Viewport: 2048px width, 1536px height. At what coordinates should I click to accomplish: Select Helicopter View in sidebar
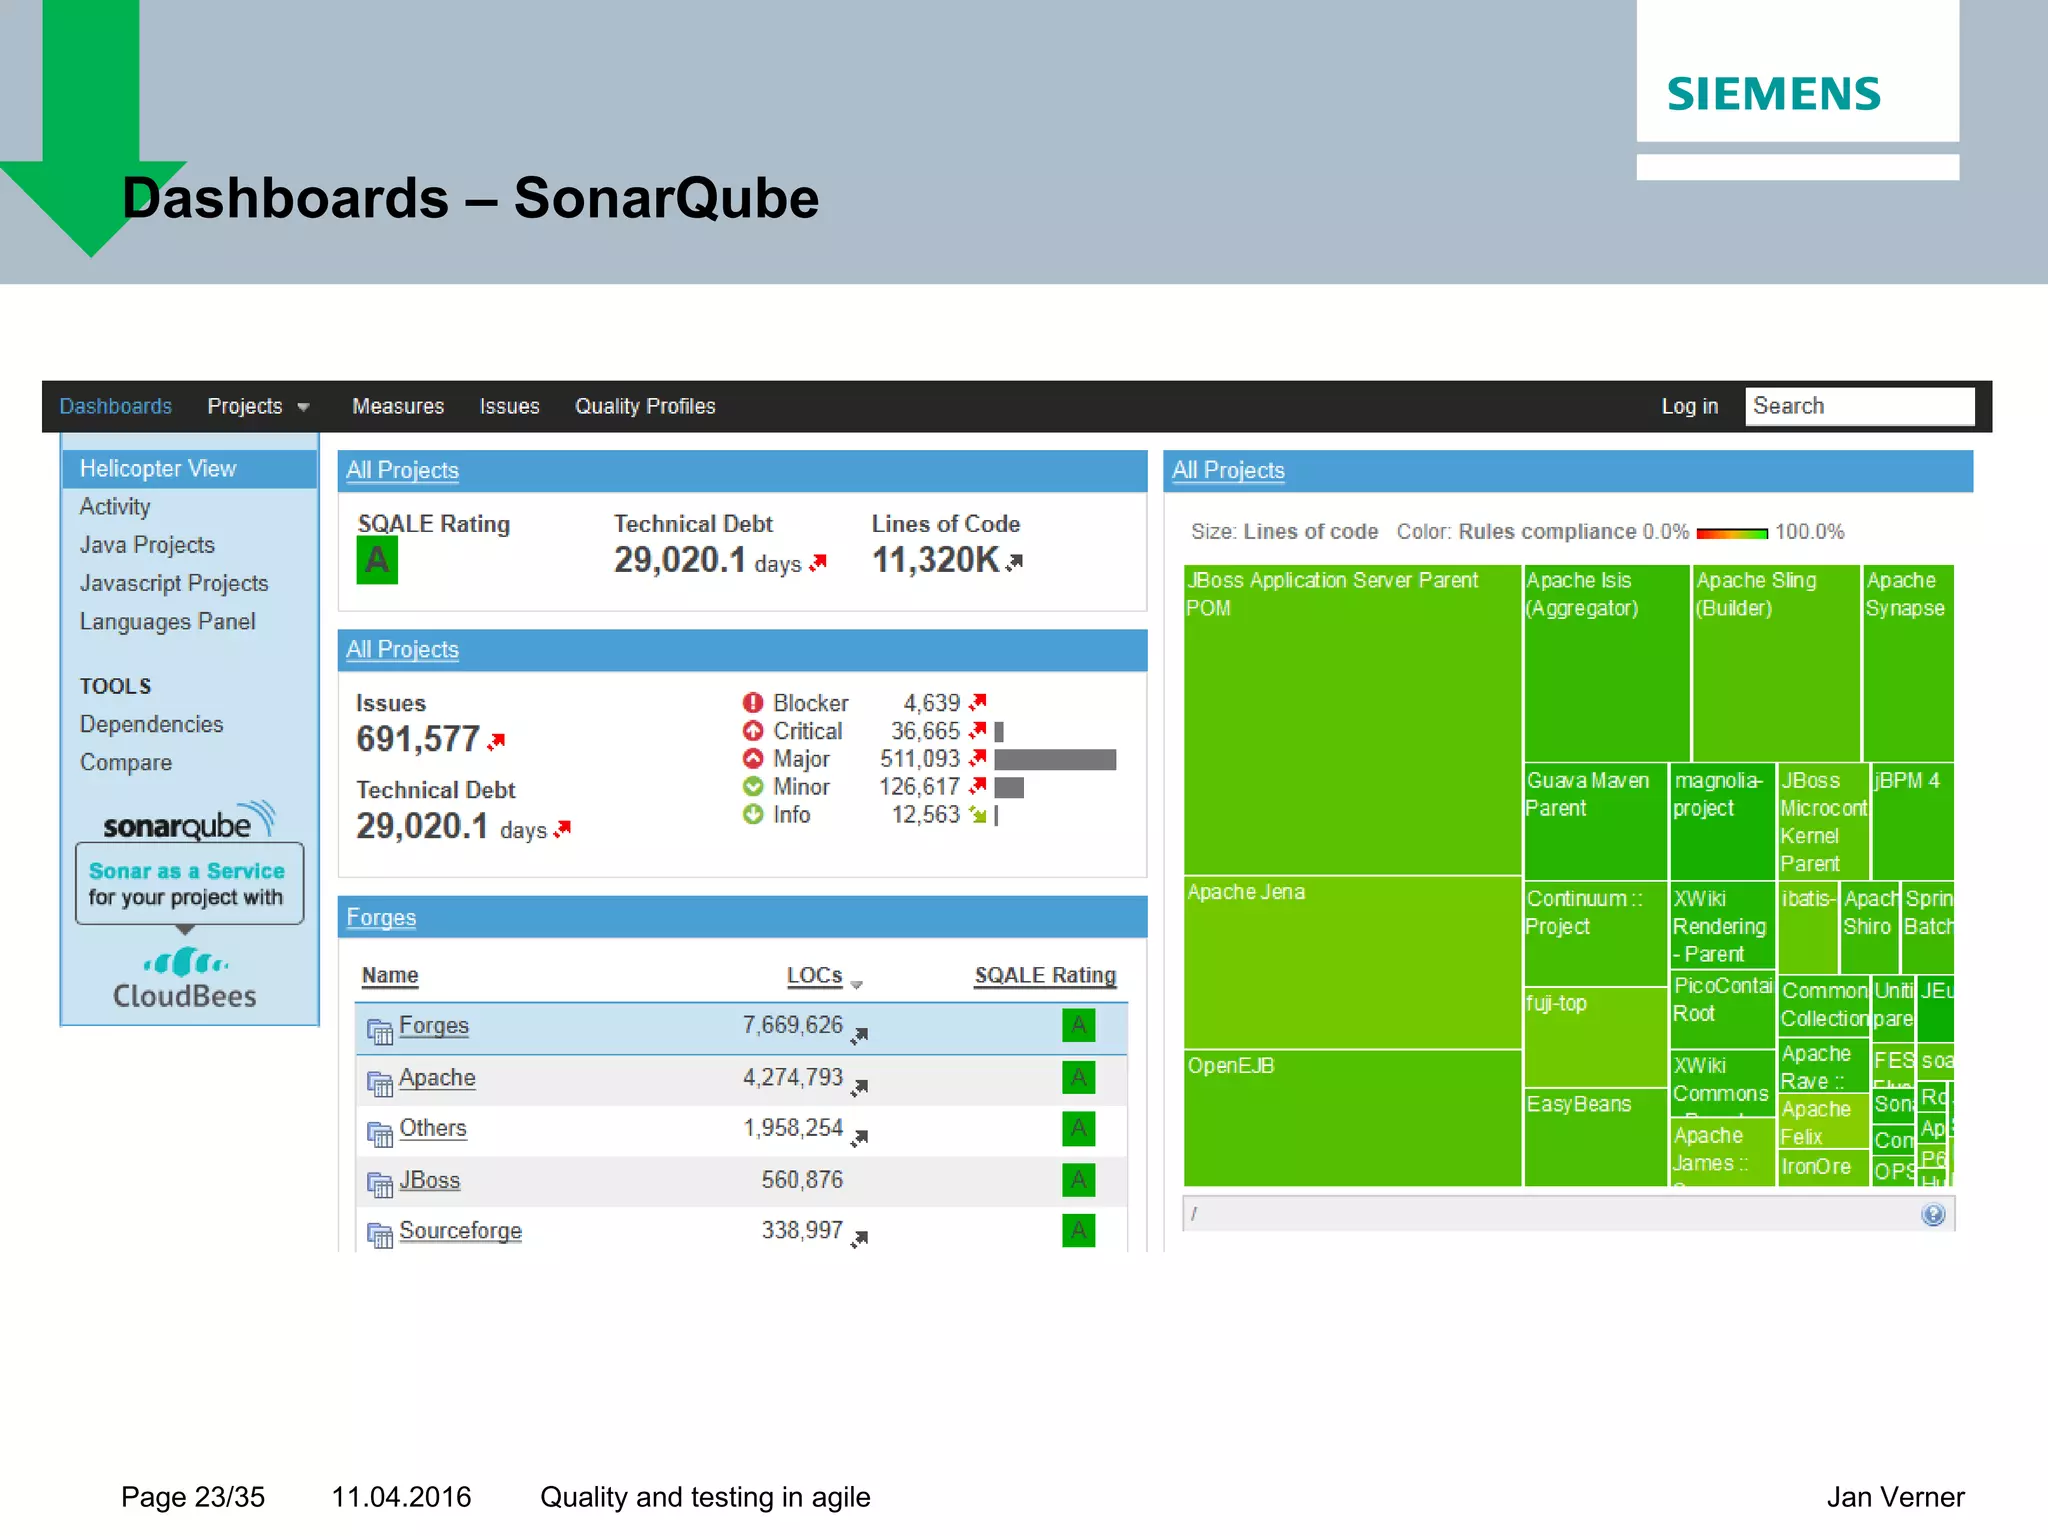click(x=189, y=468)
